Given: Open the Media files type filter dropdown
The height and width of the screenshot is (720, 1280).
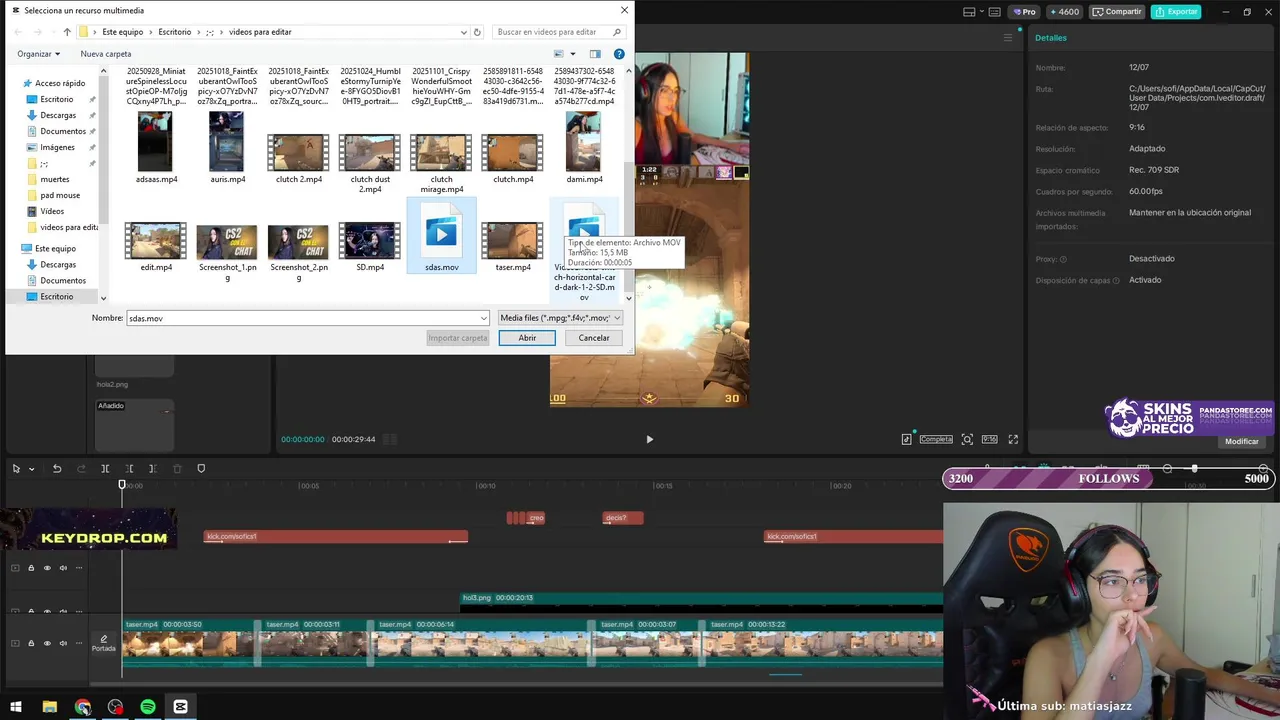Looking at the screenshot, I should tap(560, 318).
